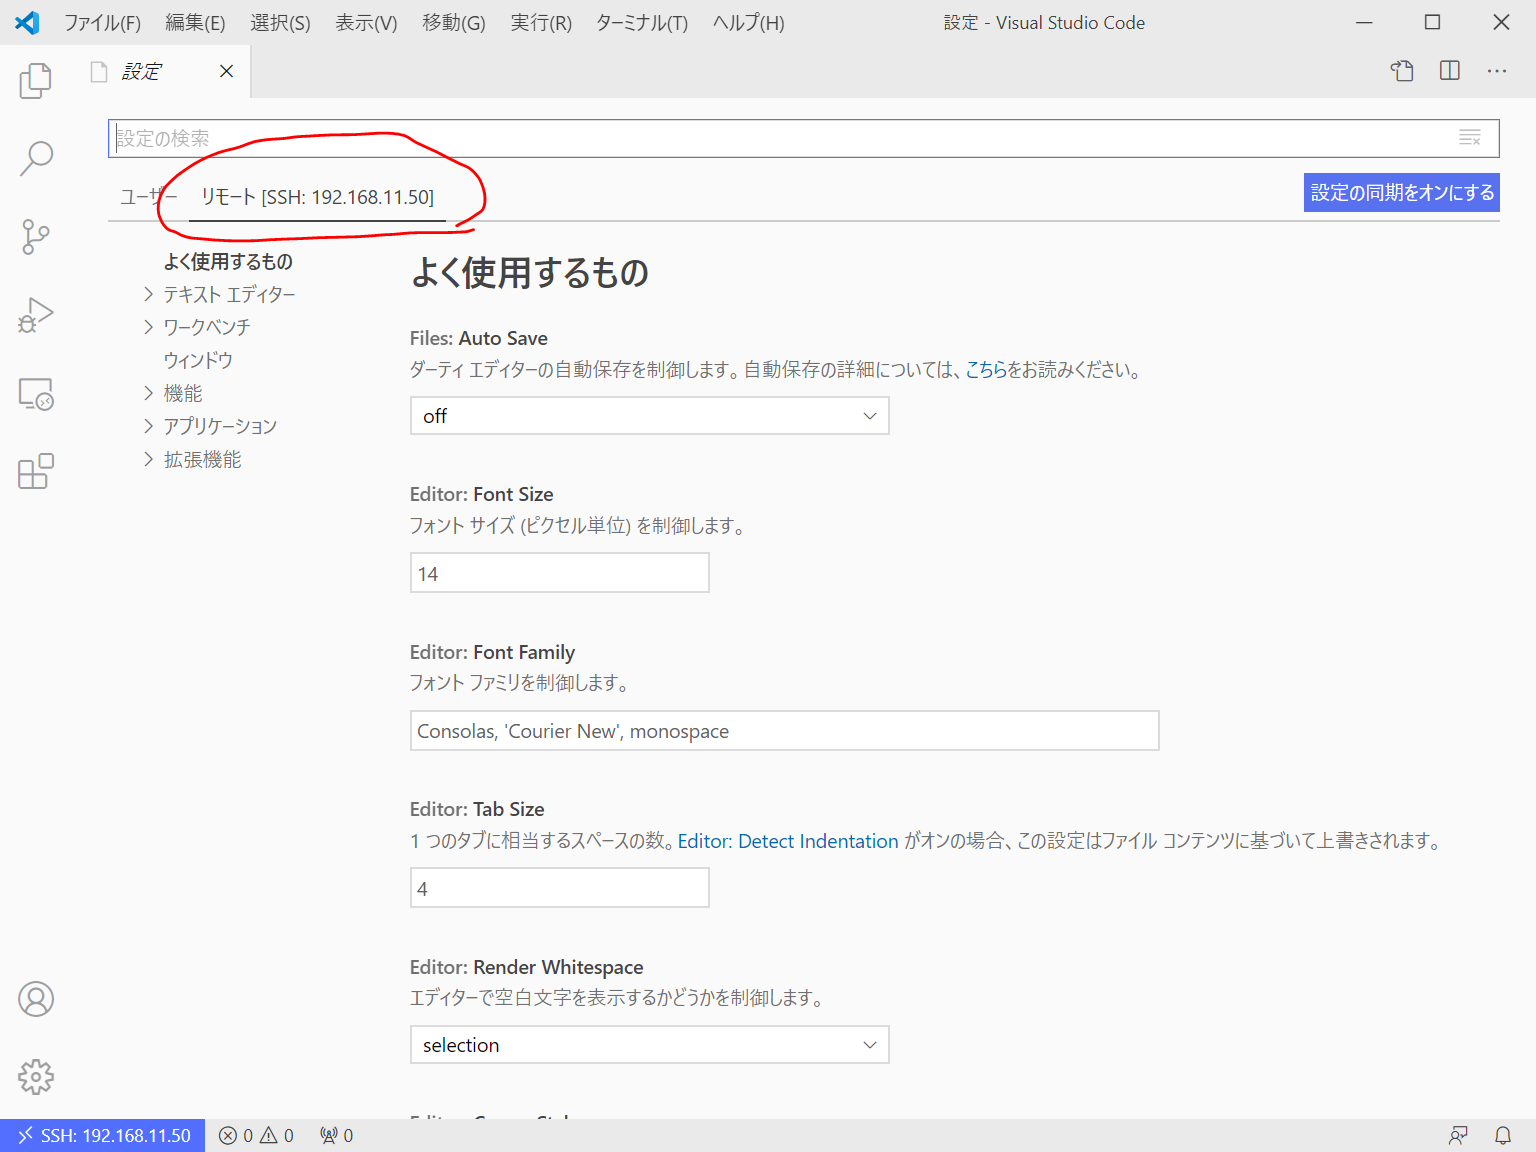
Task: Open ヘルプ(H) menu
Action: click(x=748, y=22)
